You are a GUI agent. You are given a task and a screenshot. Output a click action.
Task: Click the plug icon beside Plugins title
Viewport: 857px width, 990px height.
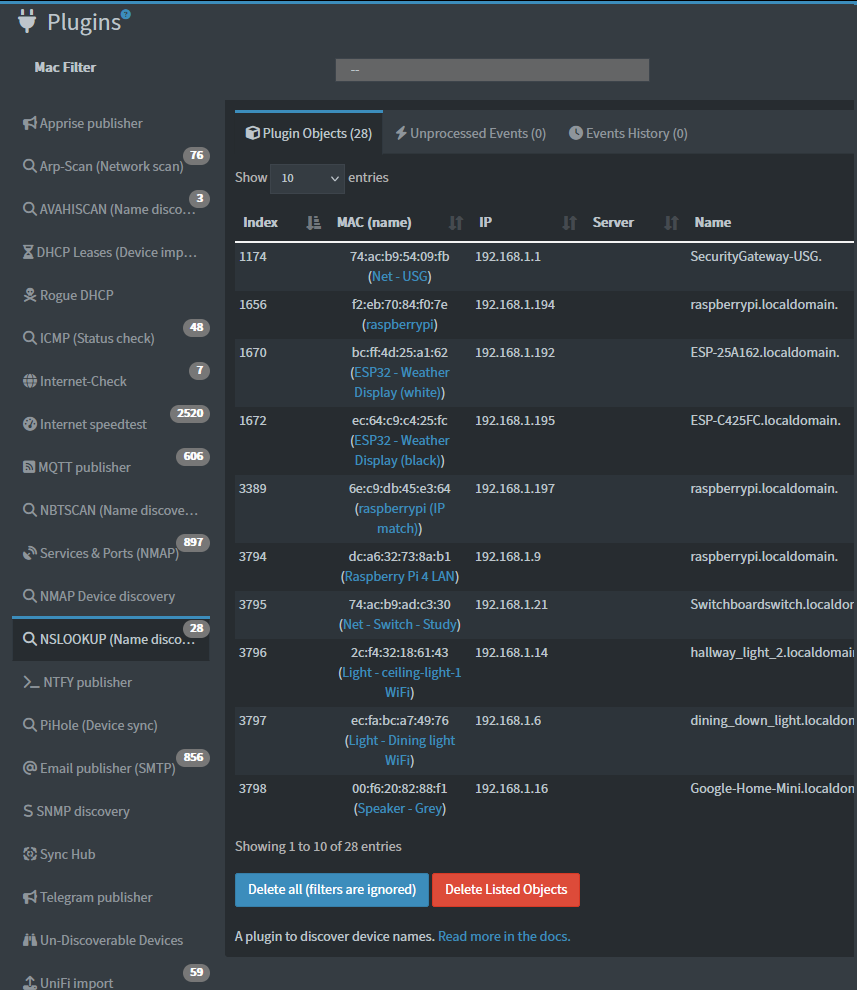[x=27, y=21]
